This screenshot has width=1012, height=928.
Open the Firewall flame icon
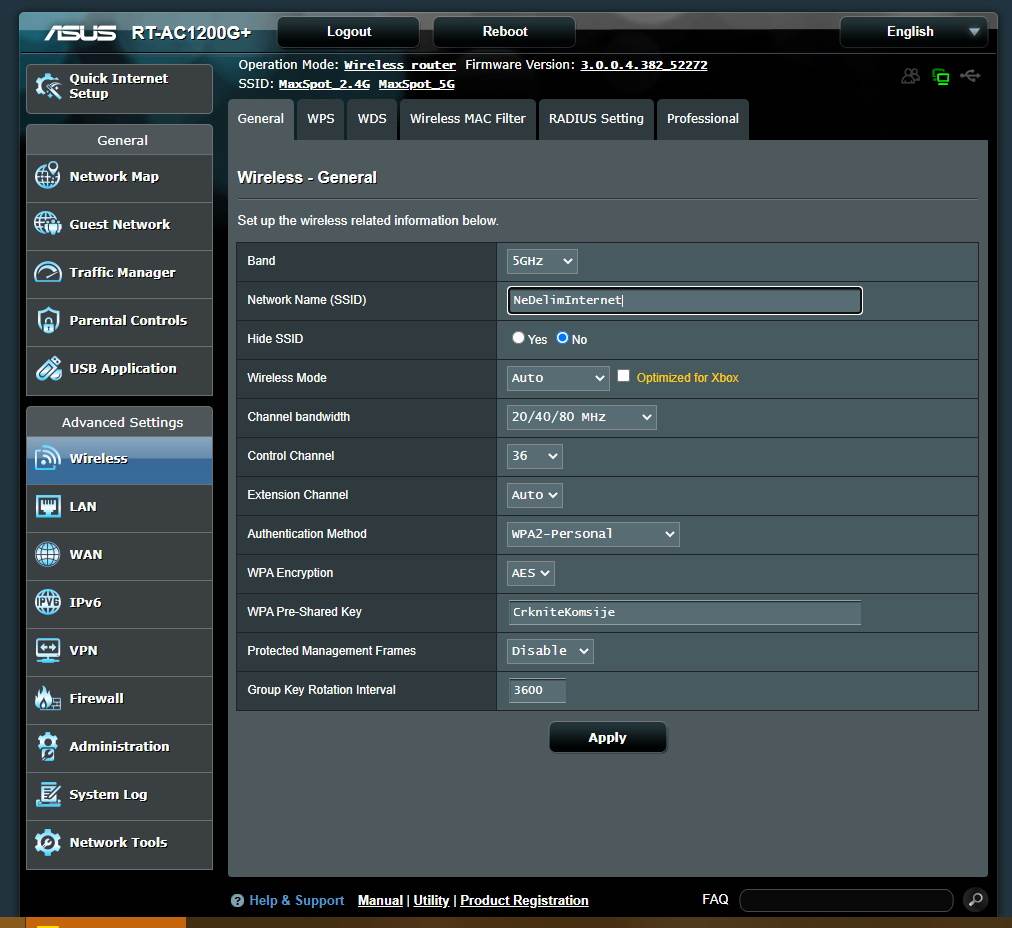pyautogui.click(x=47, y=699)
